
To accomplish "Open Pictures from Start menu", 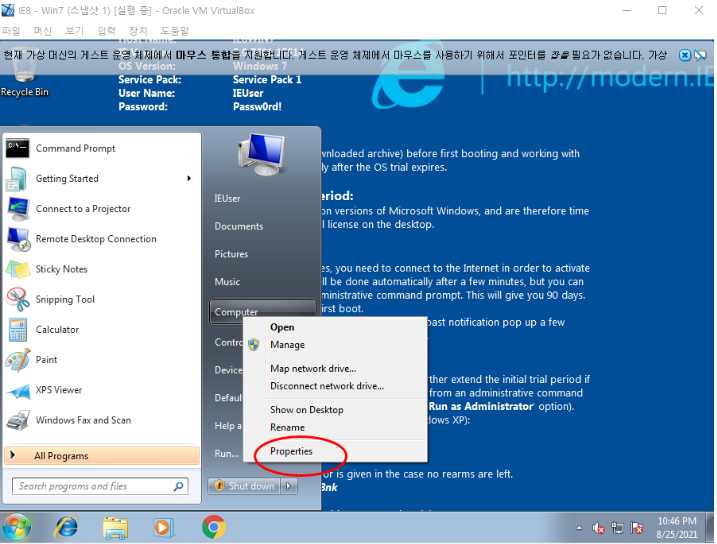I will [231, 254].
